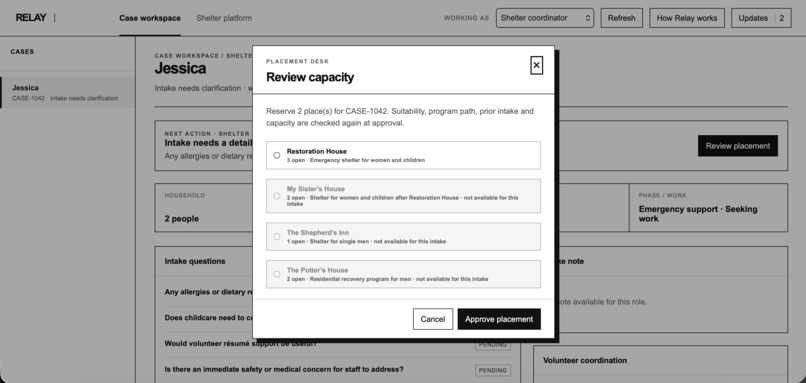Click the immediate safety or medical concern question

point(284,369)
